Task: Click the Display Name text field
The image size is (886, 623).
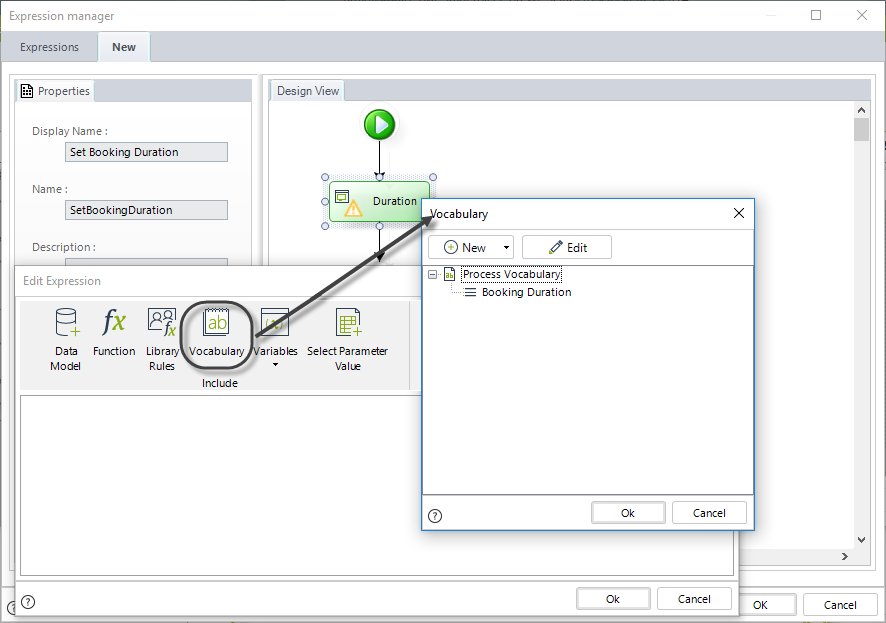Action: pyautogui.click(x=146, y=152)
